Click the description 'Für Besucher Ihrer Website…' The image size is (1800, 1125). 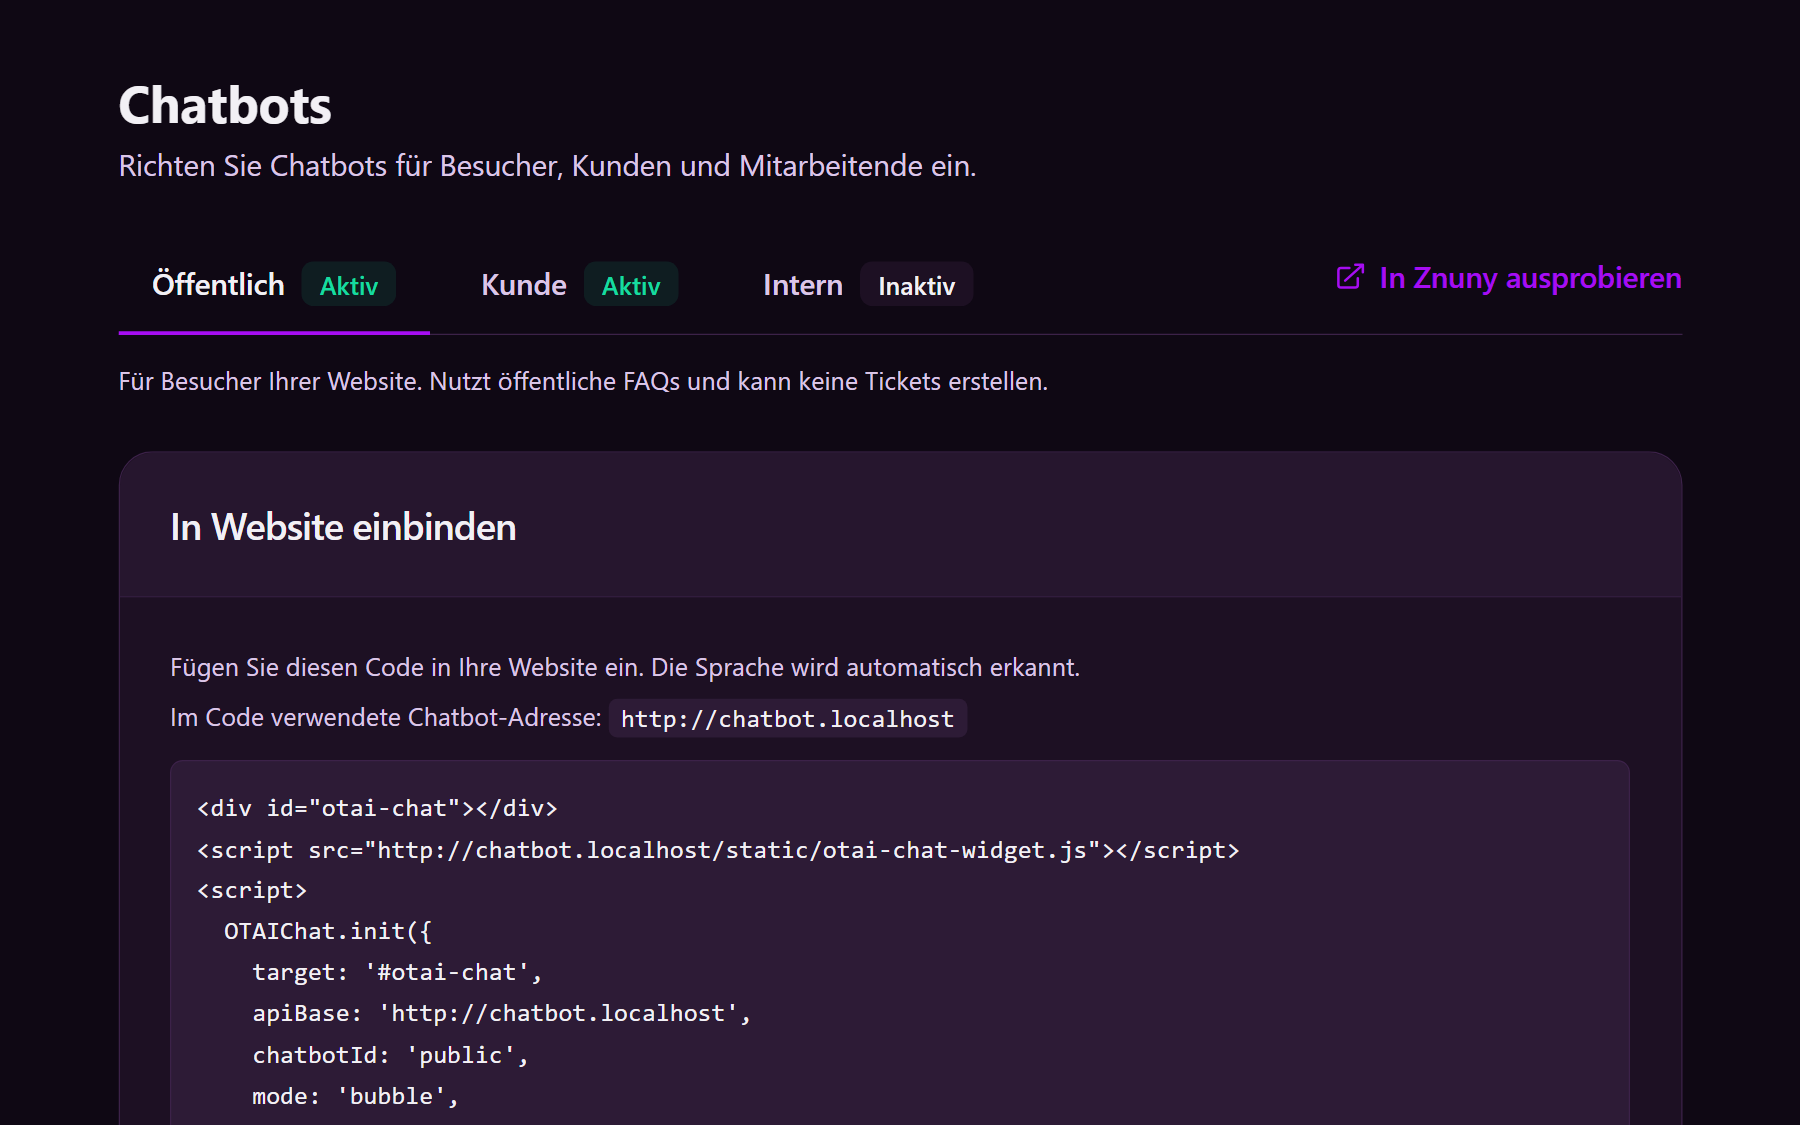583,382
